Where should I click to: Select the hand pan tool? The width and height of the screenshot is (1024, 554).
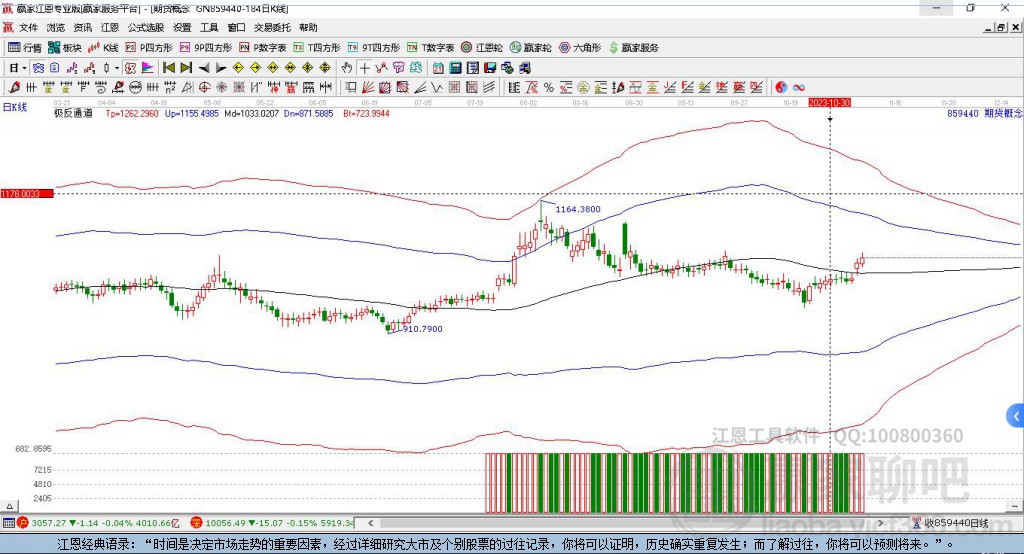347,68
